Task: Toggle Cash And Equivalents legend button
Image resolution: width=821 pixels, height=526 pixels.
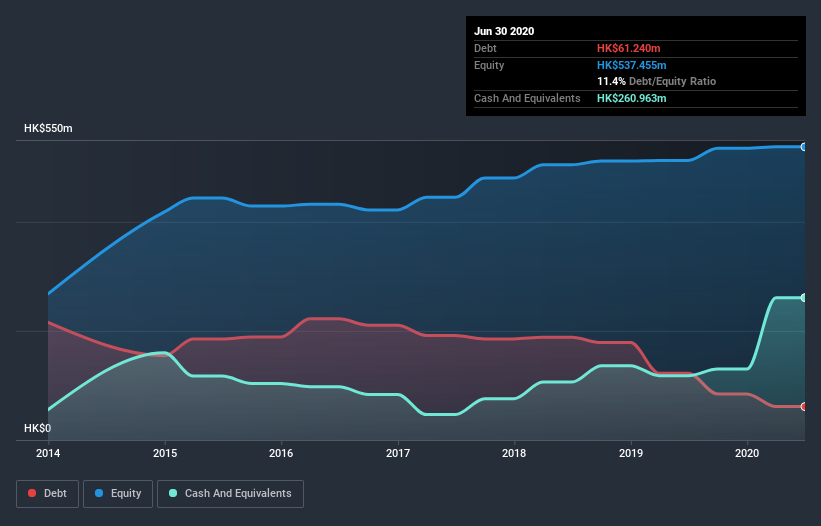Action: pos(230,494)
